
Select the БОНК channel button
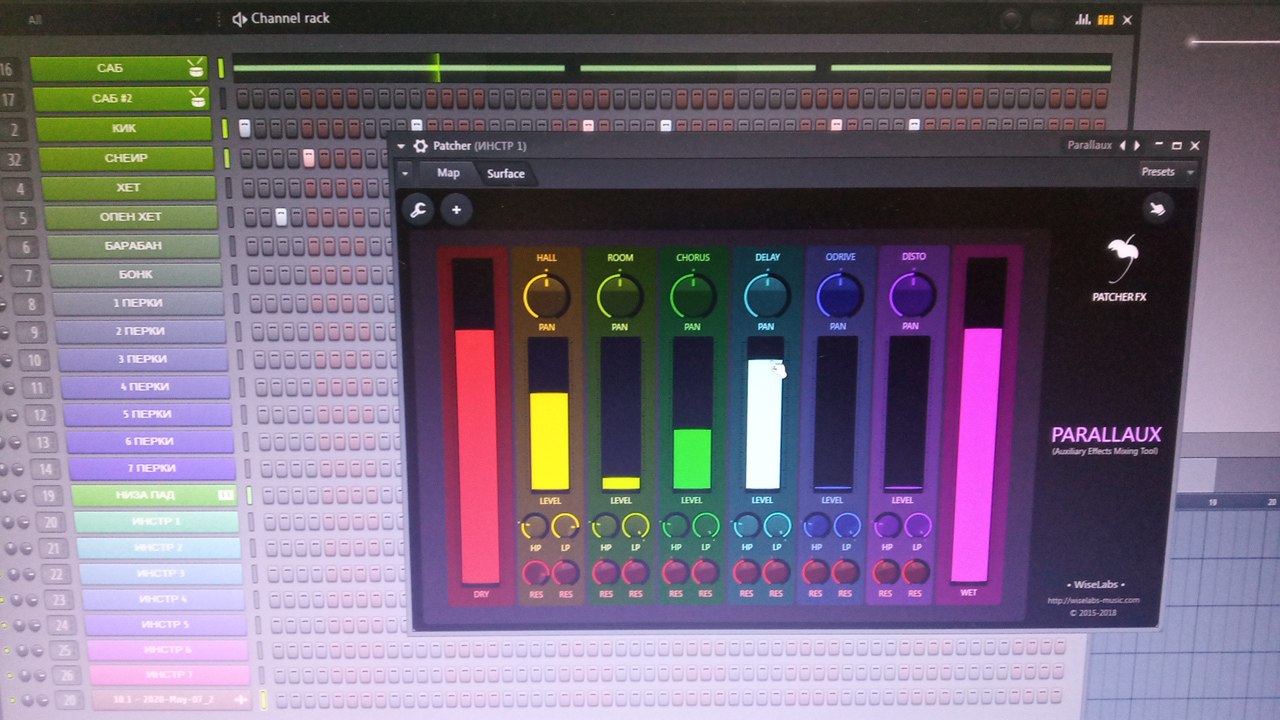[135, 275]
